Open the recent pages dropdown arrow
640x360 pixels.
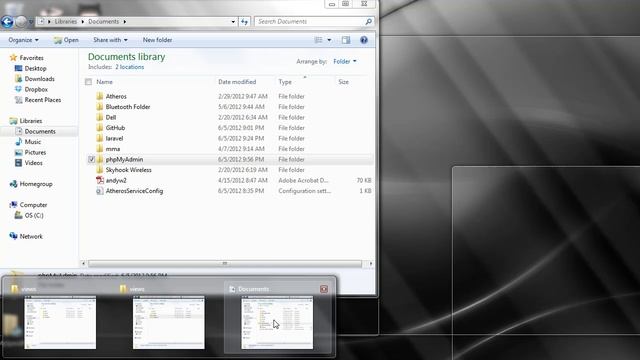click(x=31, y=22)
